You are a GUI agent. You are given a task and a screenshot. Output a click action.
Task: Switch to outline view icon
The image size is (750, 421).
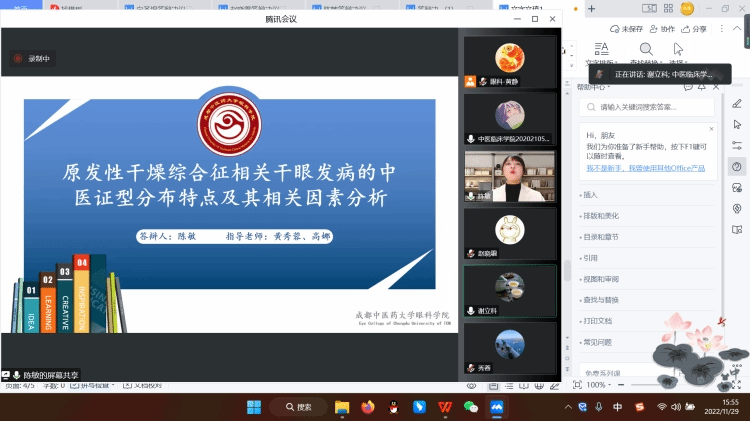tap(509, 386)
